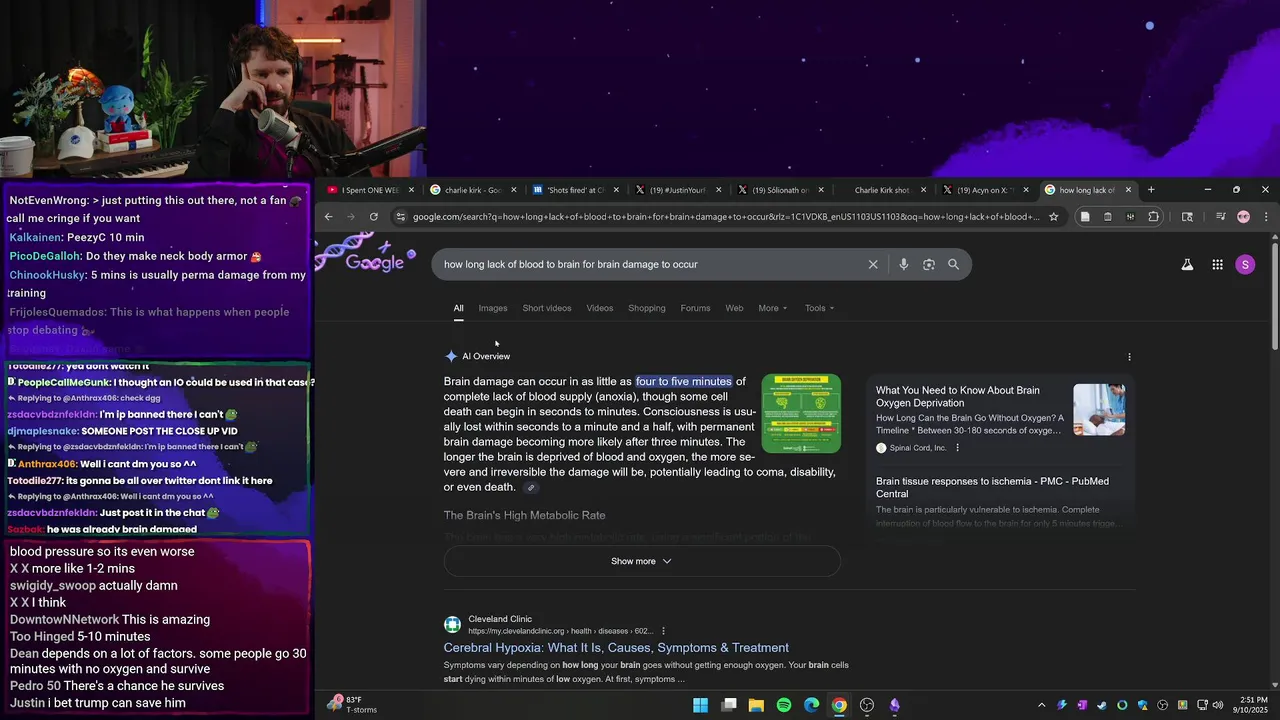Image resolution: width=1280 pixels, height=720 pixels.
Task: Close the 'charlie kirk' Google tab
Action: coord(514,190)
